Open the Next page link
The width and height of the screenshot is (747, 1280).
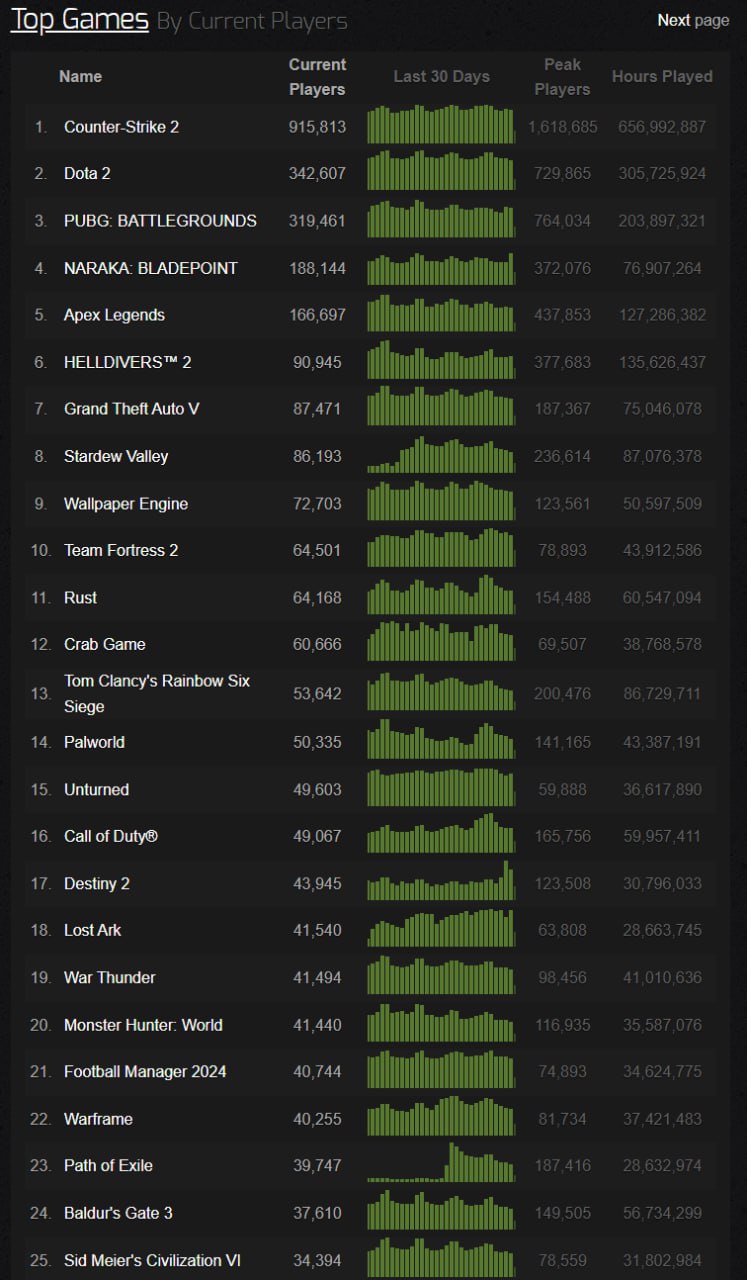click(692, 20)
